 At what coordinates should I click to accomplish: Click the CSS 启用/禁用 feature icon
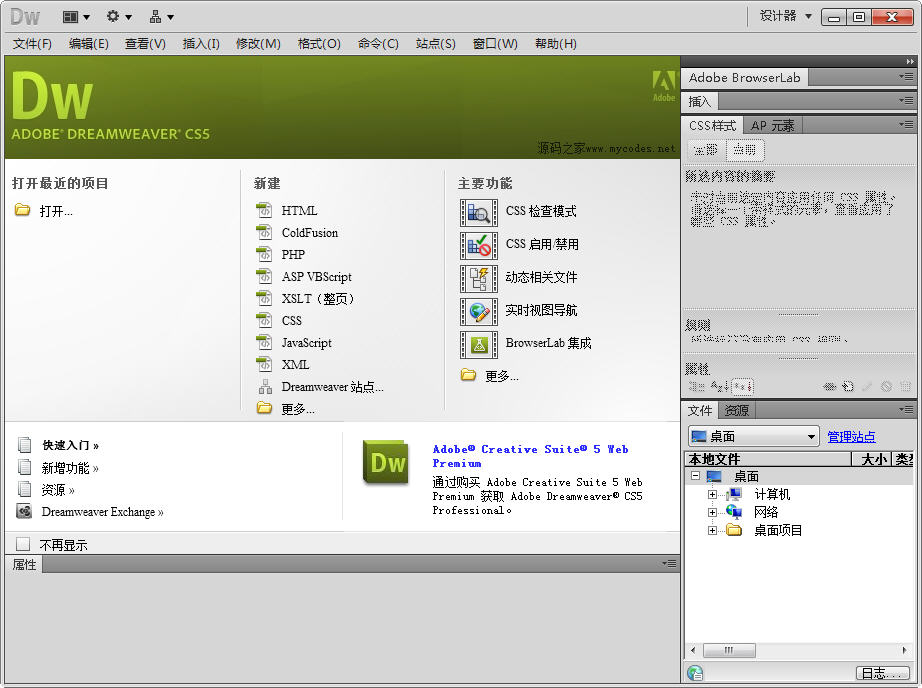[x=479, y=245]
